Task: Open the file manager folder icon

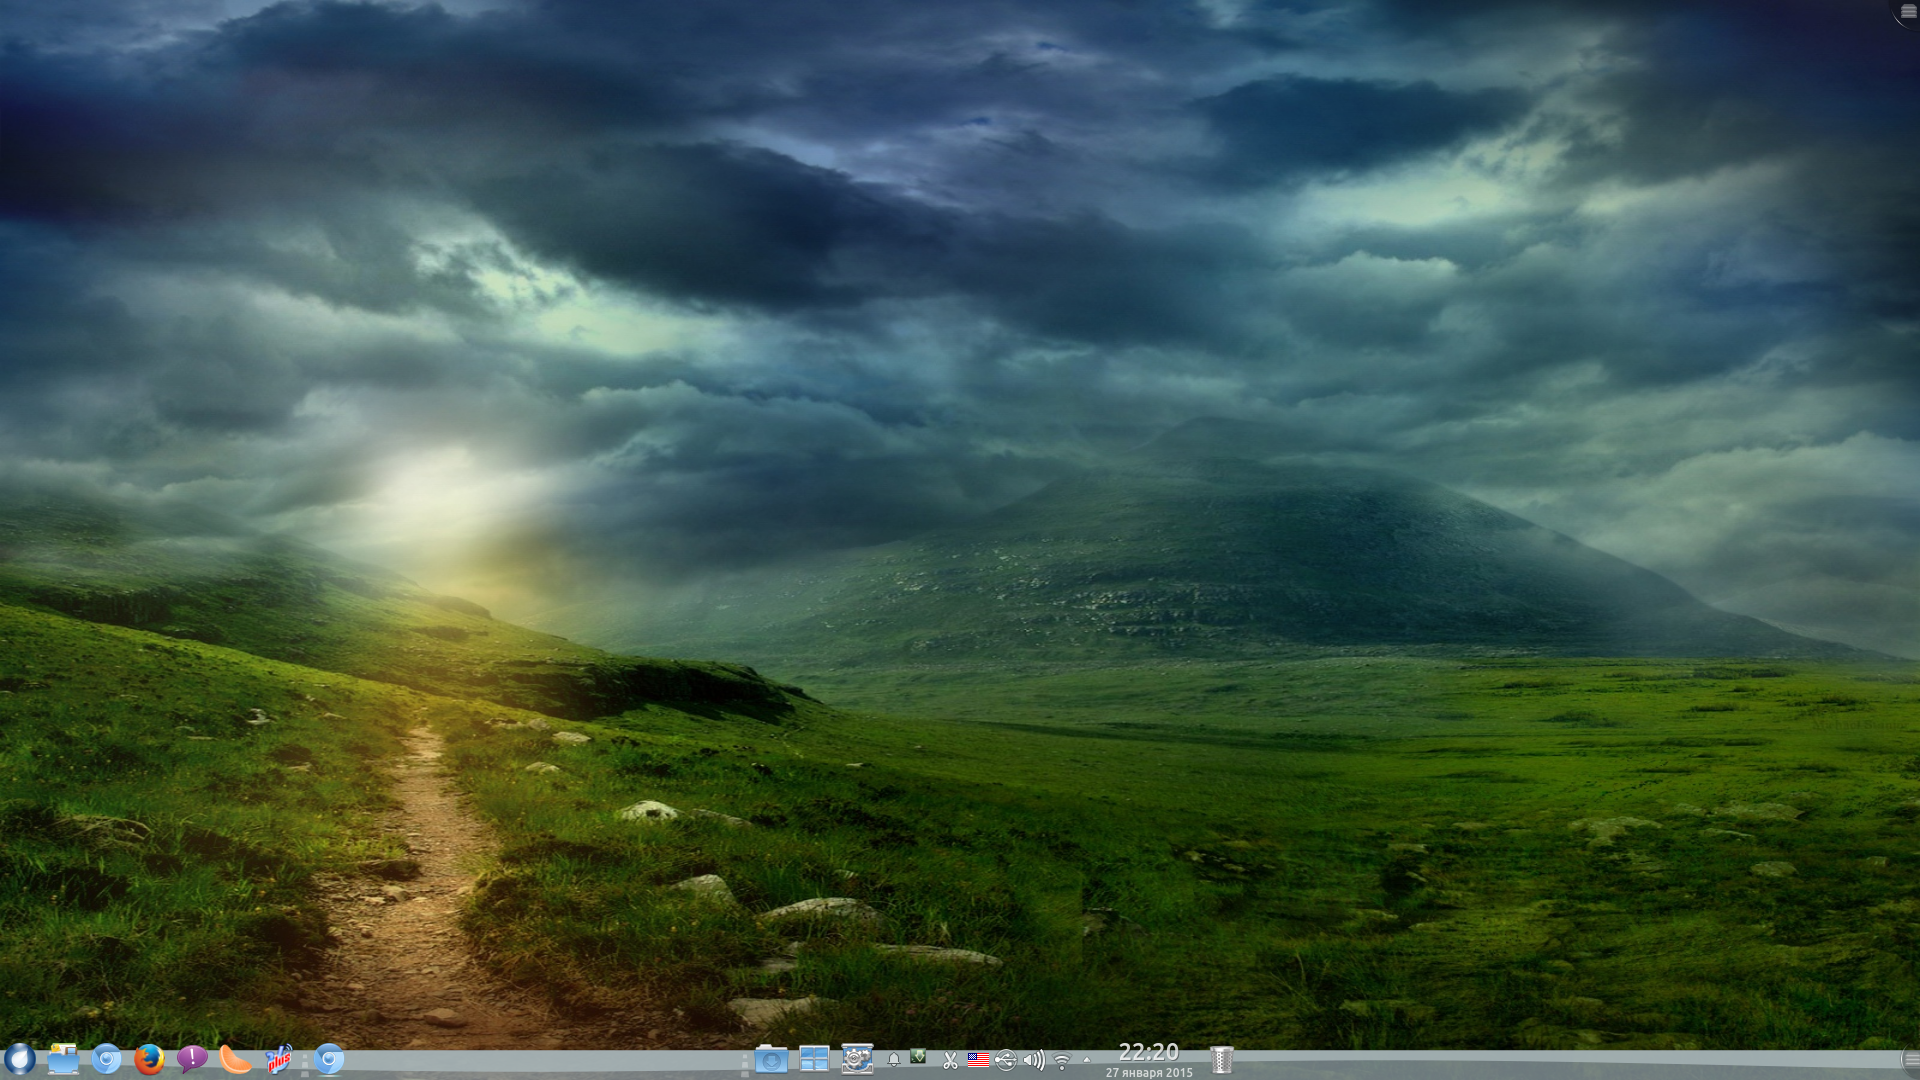Action: [x=63, y=1059]
